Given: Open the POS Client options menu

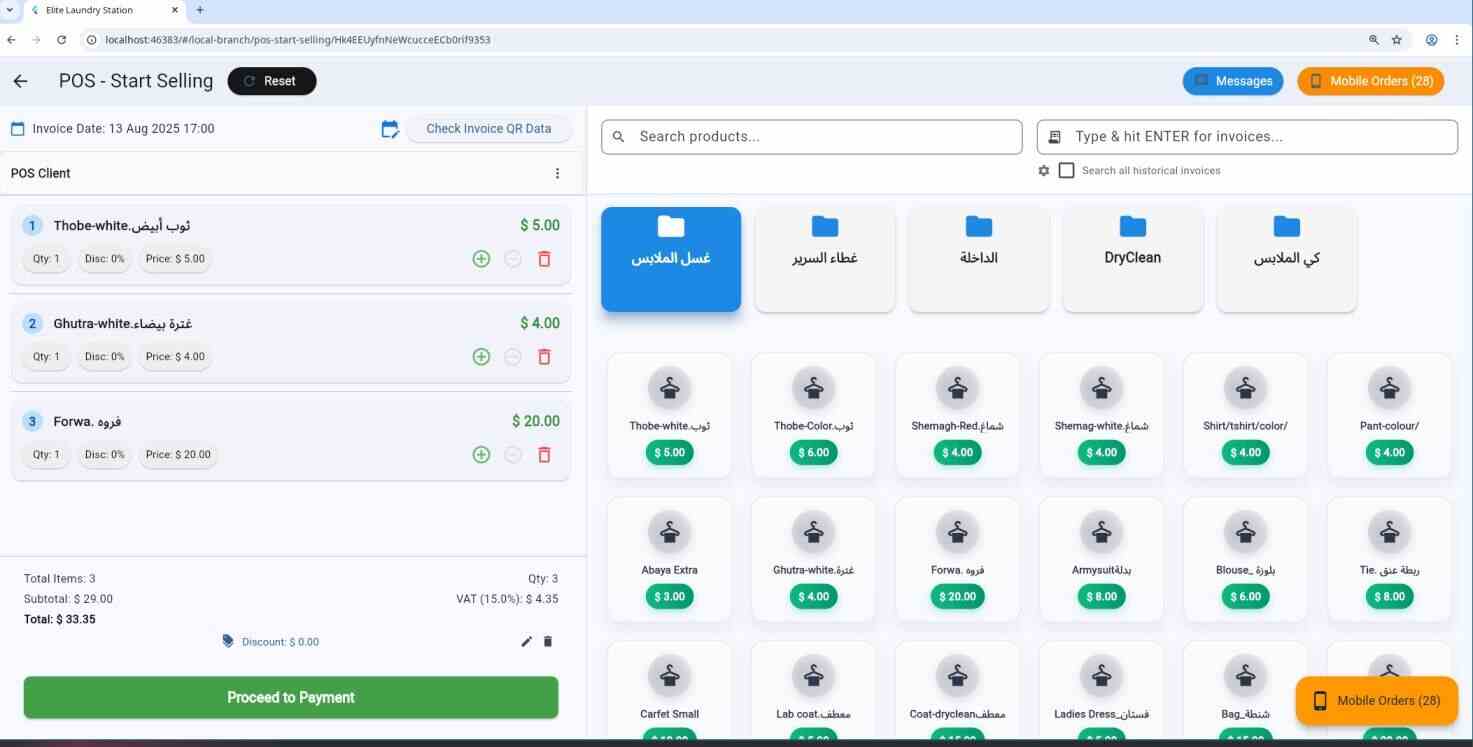Looking at the screenshot, I should (x=557, y=173).
